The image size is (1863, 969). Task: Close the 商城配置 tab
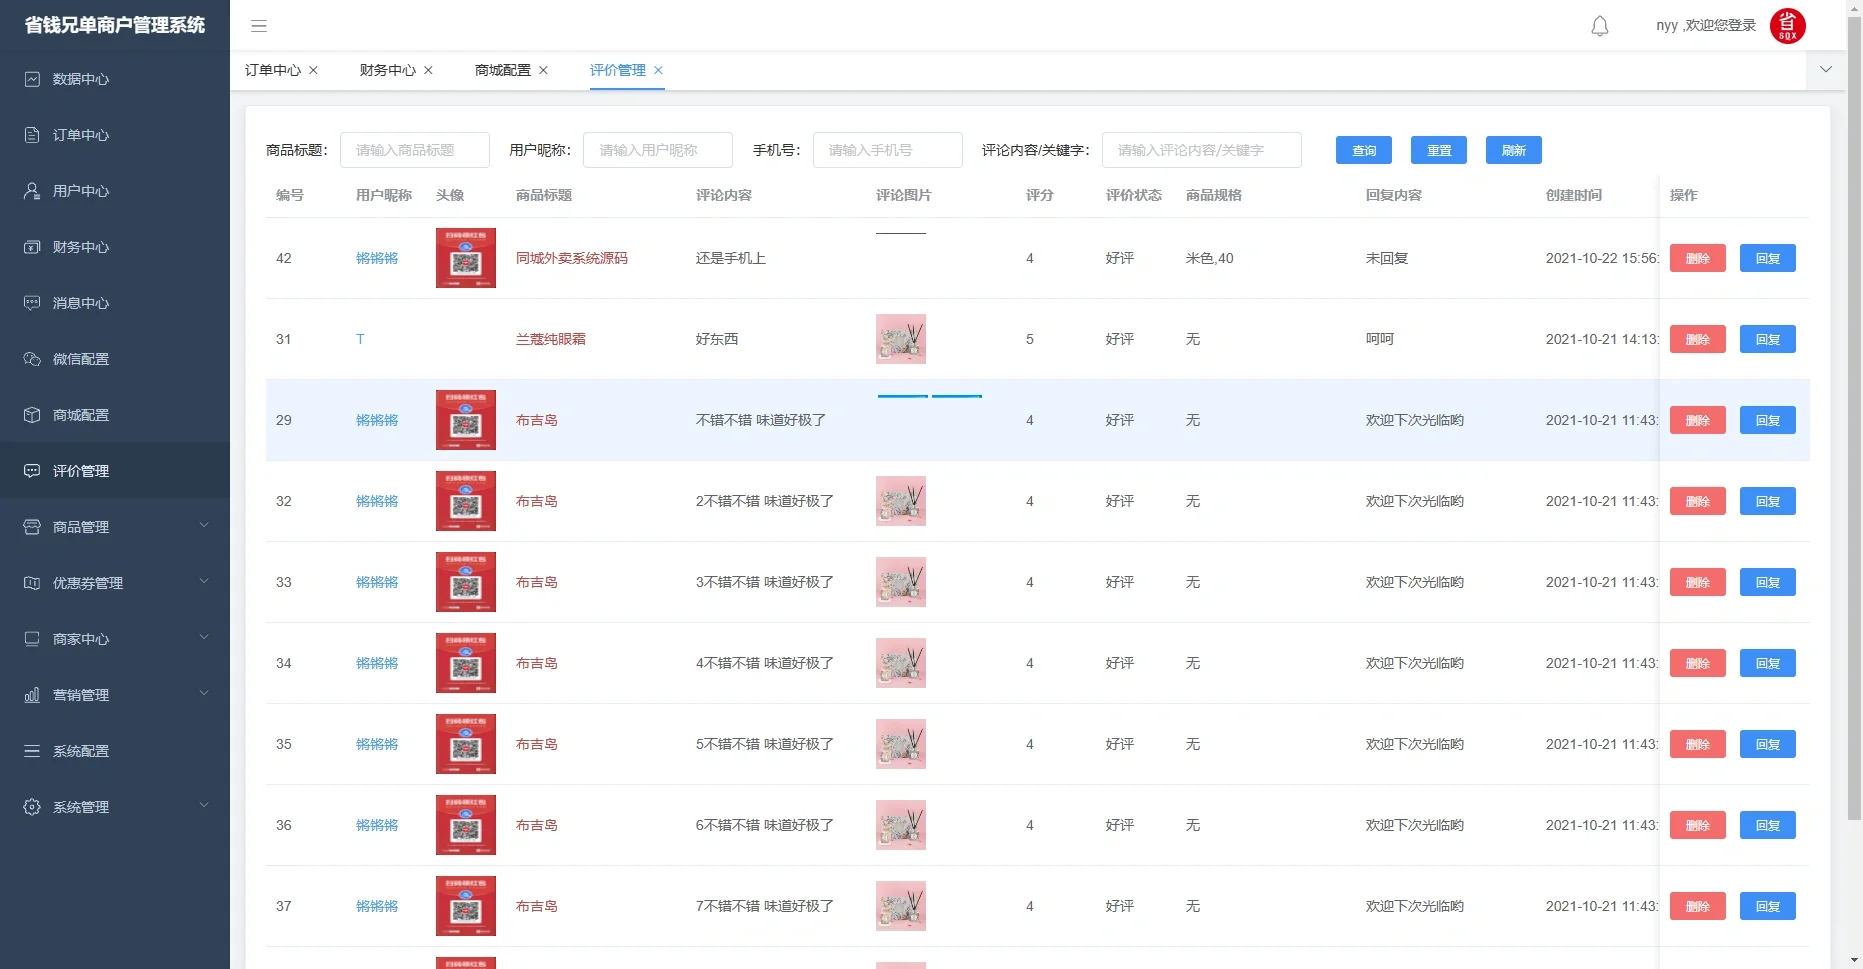tap(543, 70)
